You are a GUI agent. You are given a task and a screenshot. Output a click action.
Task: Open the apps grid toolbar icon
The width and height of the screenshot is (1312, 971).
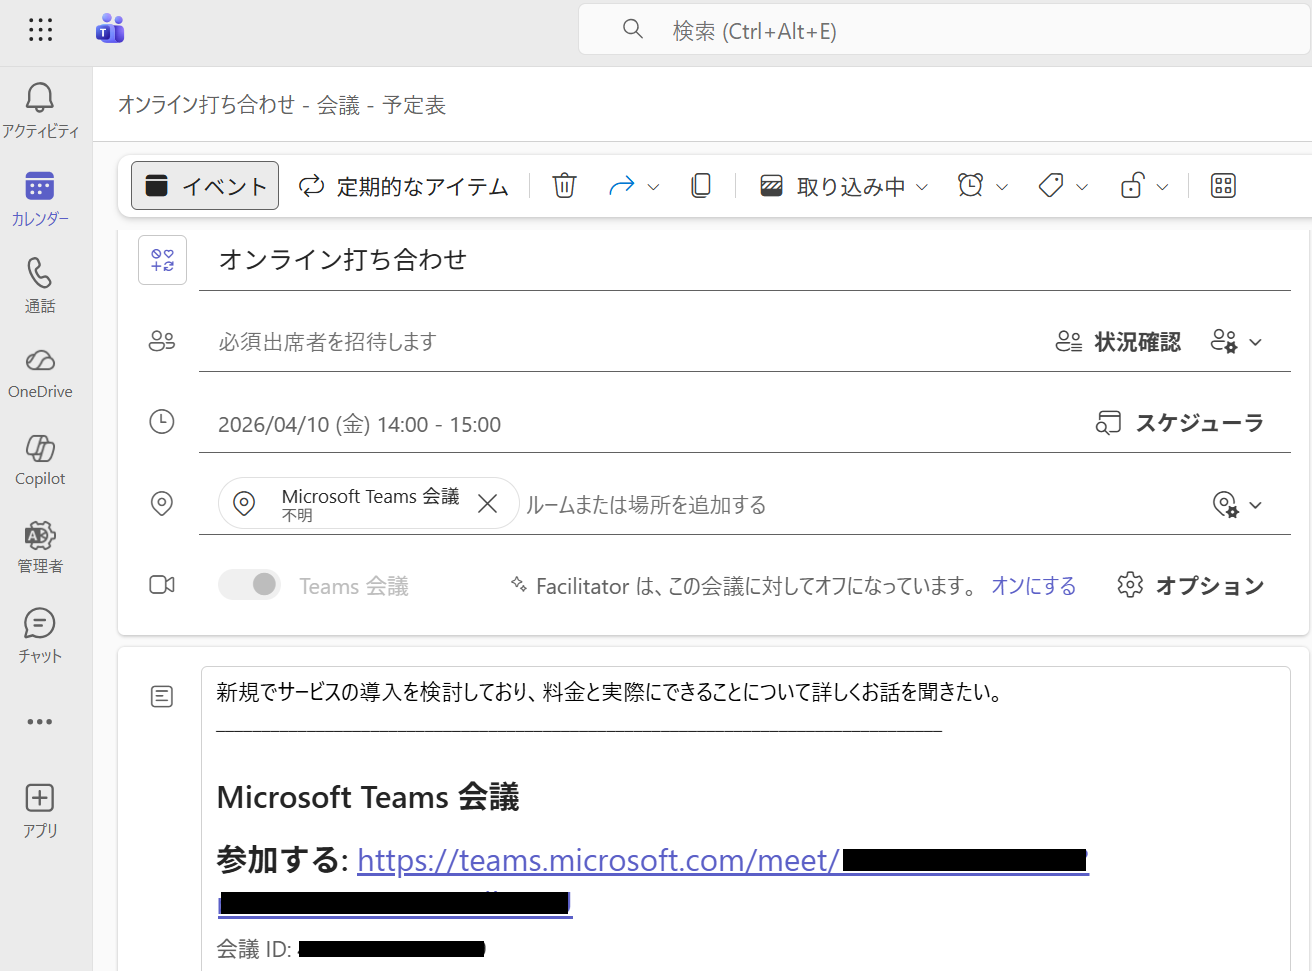pyautogui.click(x=1223, y=186)
